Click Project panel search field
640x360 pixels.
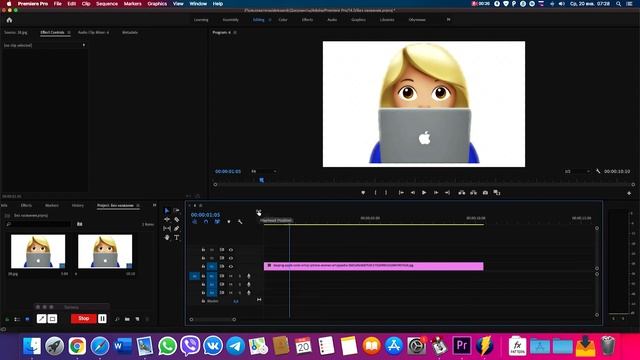click(x=39, y=224)
